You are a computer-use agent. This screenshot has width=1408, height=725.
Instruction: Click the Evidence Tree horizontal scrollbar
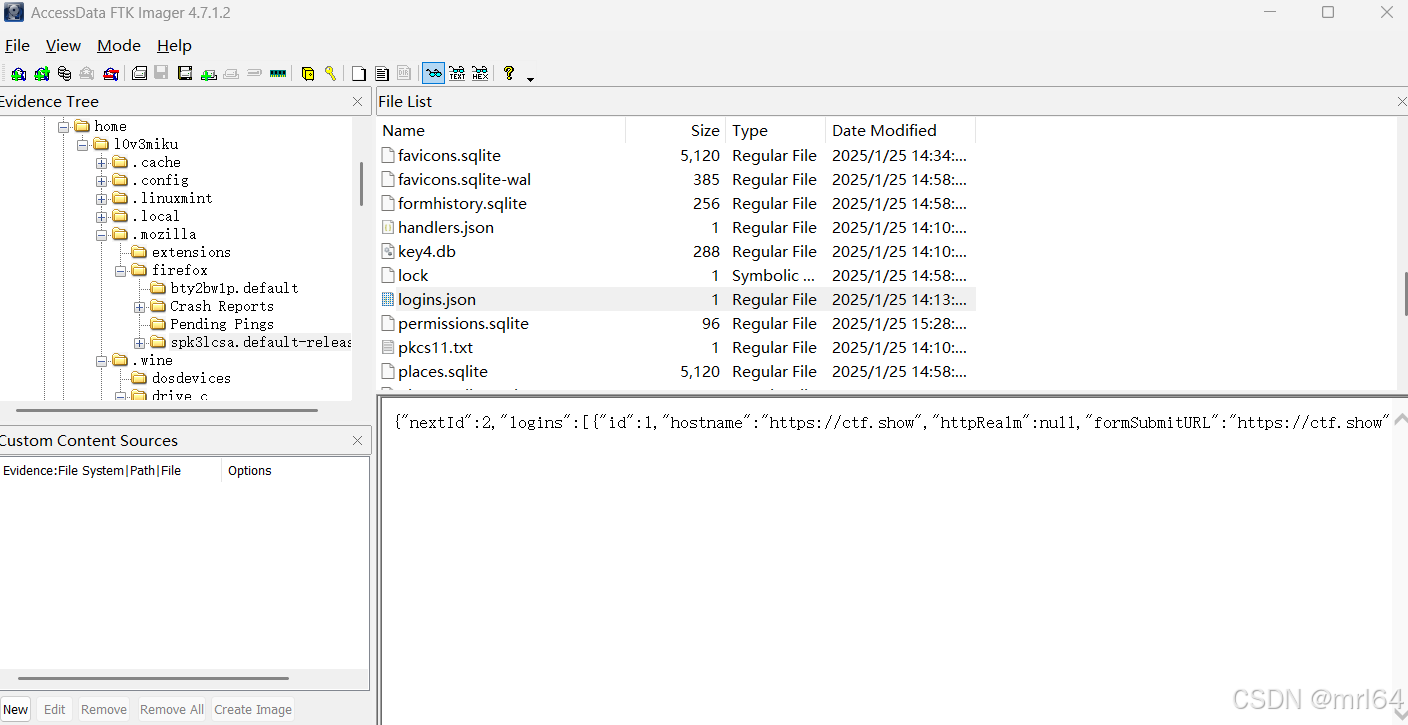point(167,410)
